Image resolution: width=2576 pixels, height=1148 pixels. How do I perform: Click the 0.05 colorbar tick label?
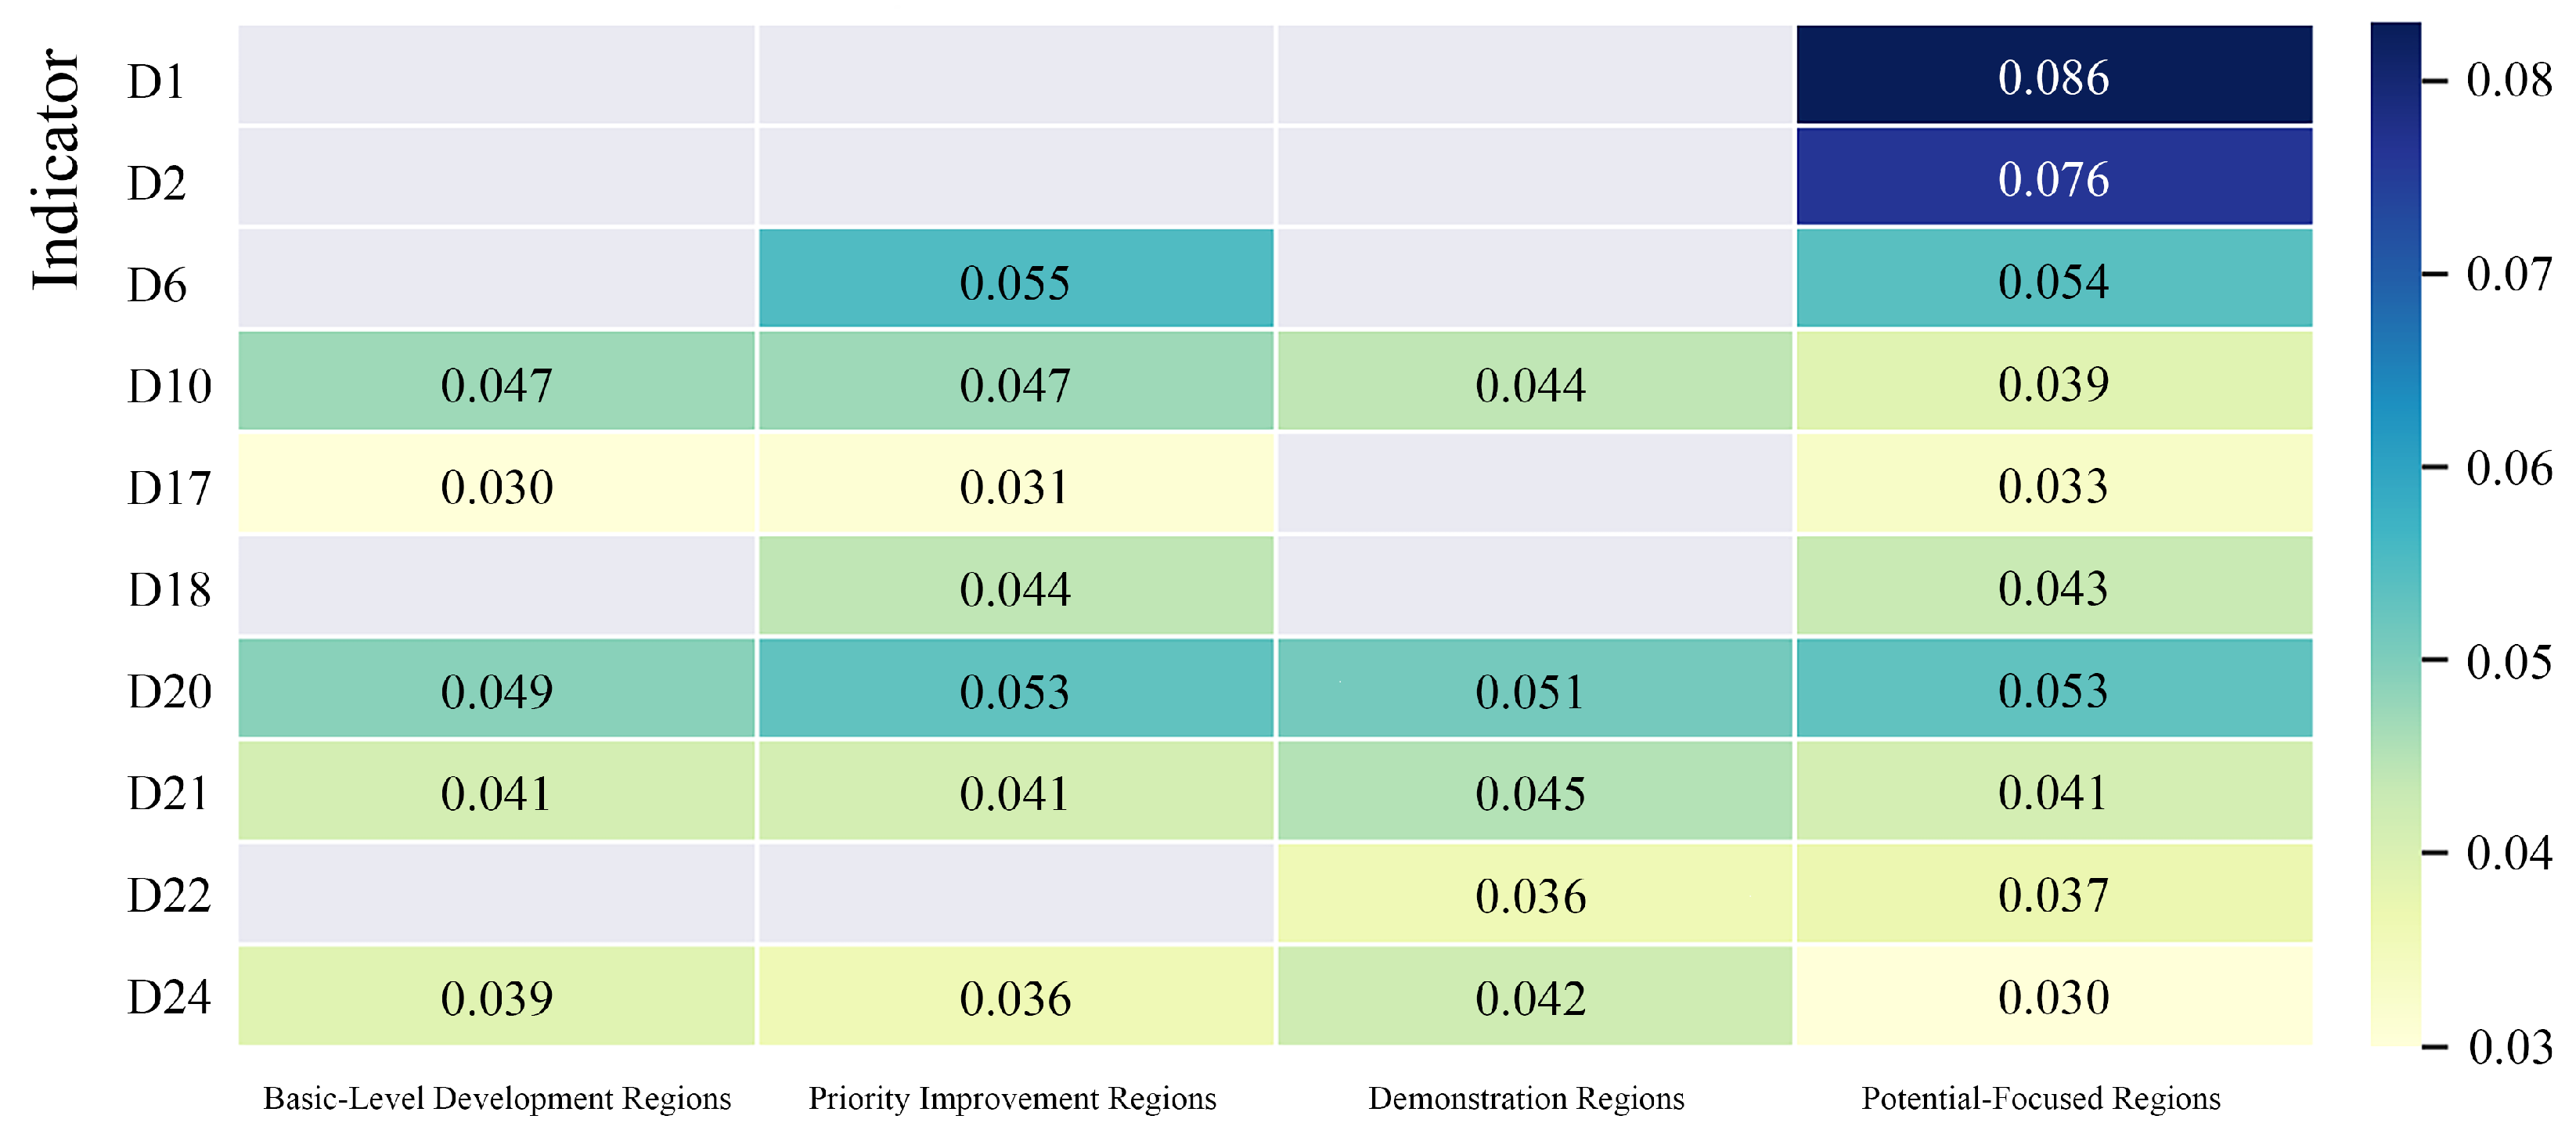coord(2509,661)
